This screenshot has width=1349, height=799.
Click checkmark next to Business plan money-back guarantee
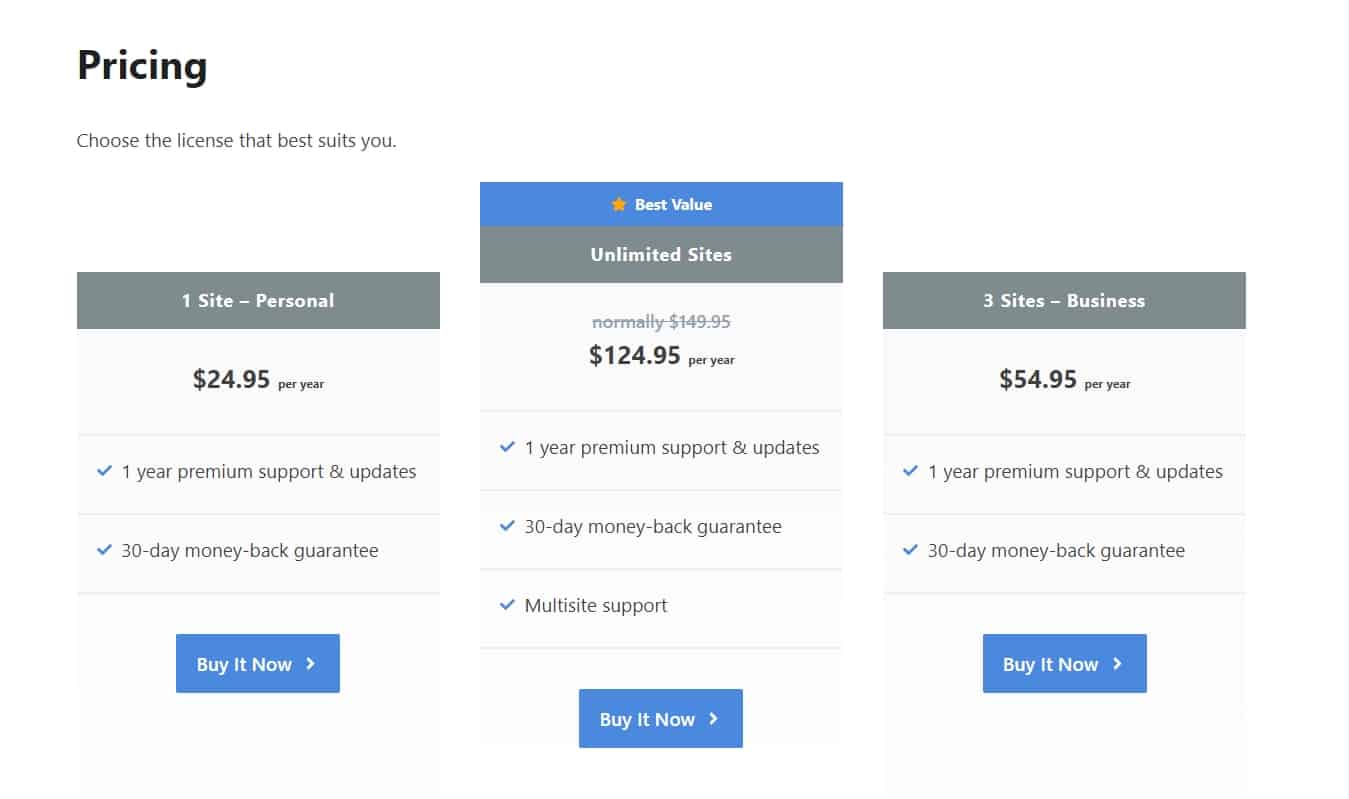(910, 549)
